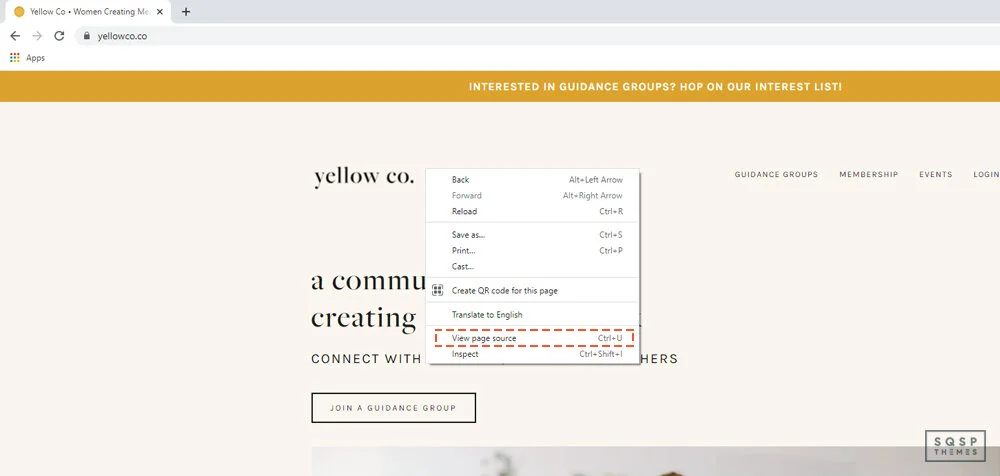The height and width of the screenshot is (476, 1000).
Task: Choose Translate to English menu entry
Action: pos(533,315)
